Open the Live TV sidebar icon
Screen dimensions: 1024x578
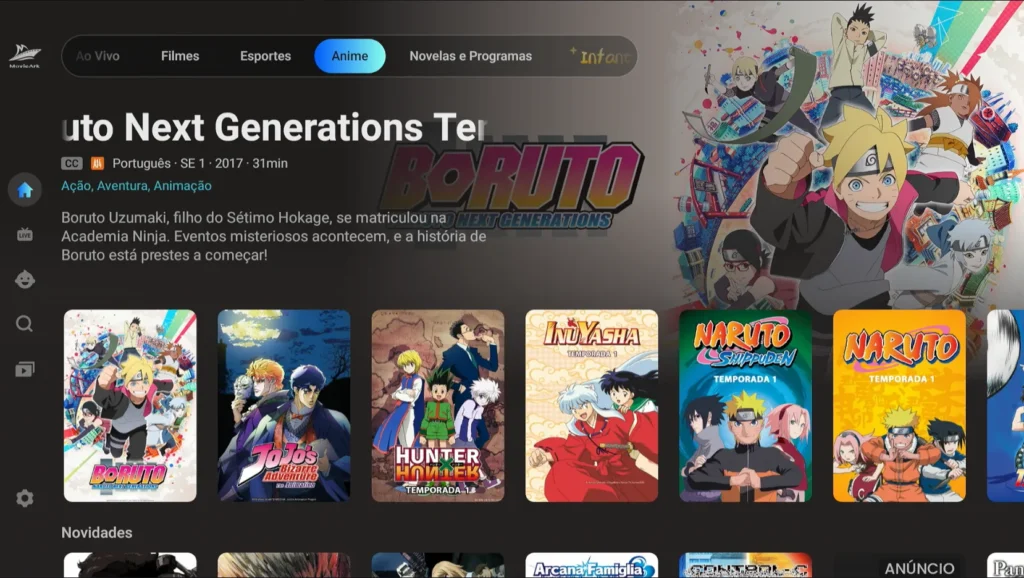click(x=25, y=234)
